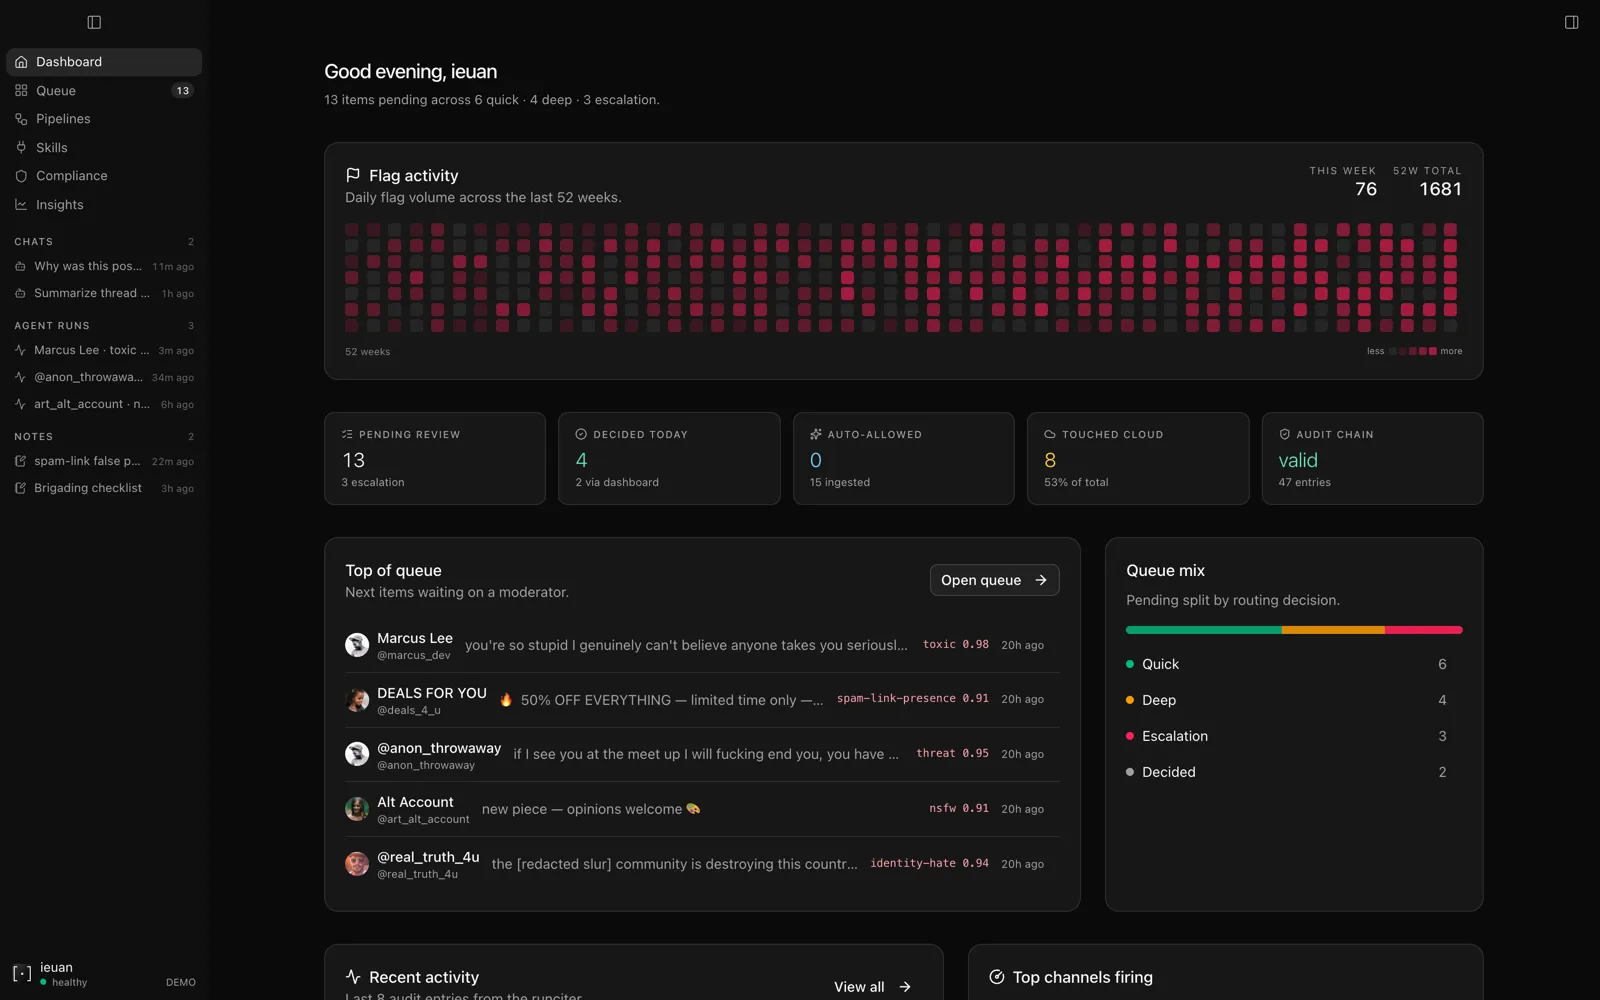Open the Brigading checklist note

(x=104, y=489)
